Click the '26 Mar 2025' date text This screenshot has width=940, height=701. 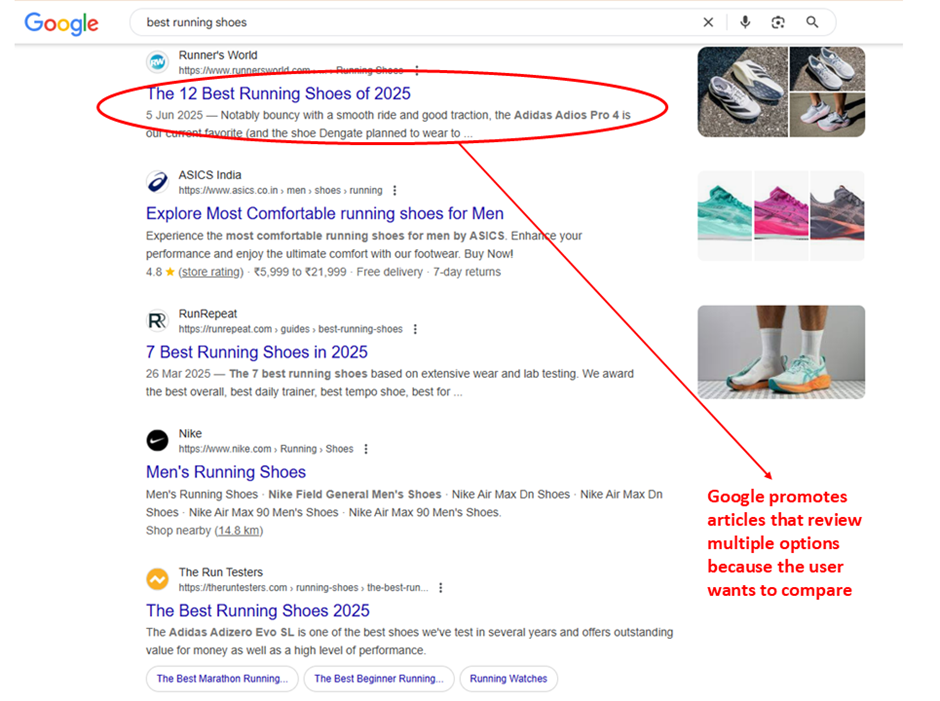(x=178, y=374)
